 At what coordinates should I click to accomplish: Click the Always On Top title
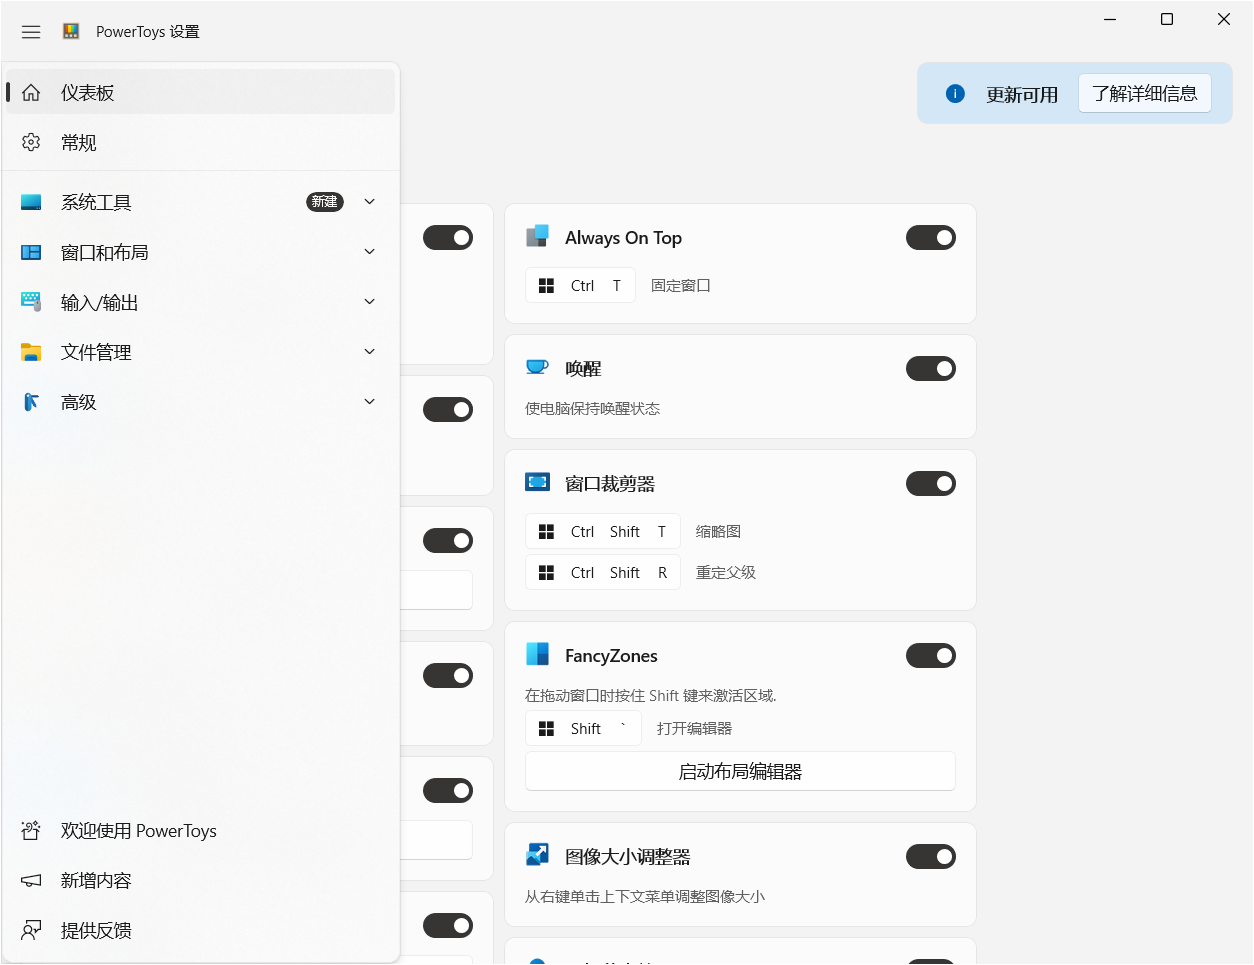(x=623, y=238)
